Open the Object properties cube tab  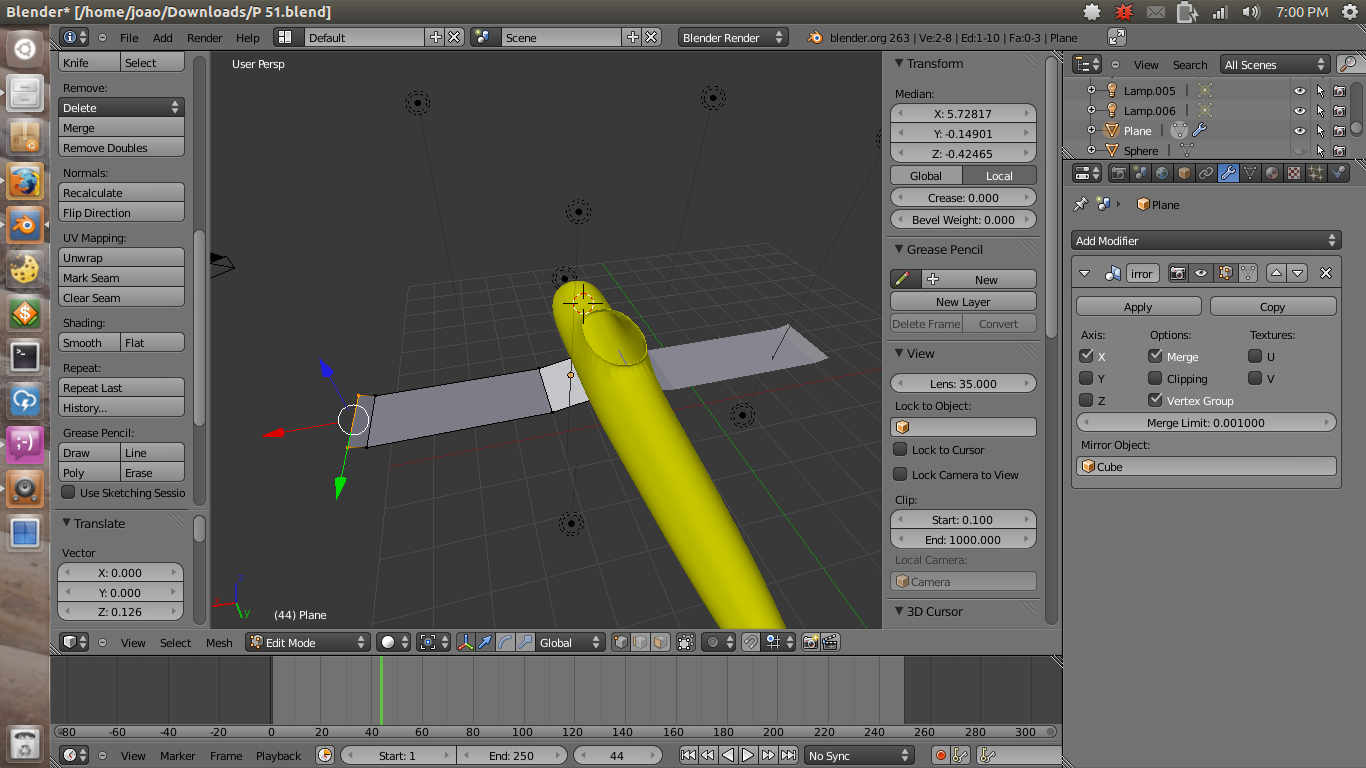pyautogui.click(x=1184, y=173)
